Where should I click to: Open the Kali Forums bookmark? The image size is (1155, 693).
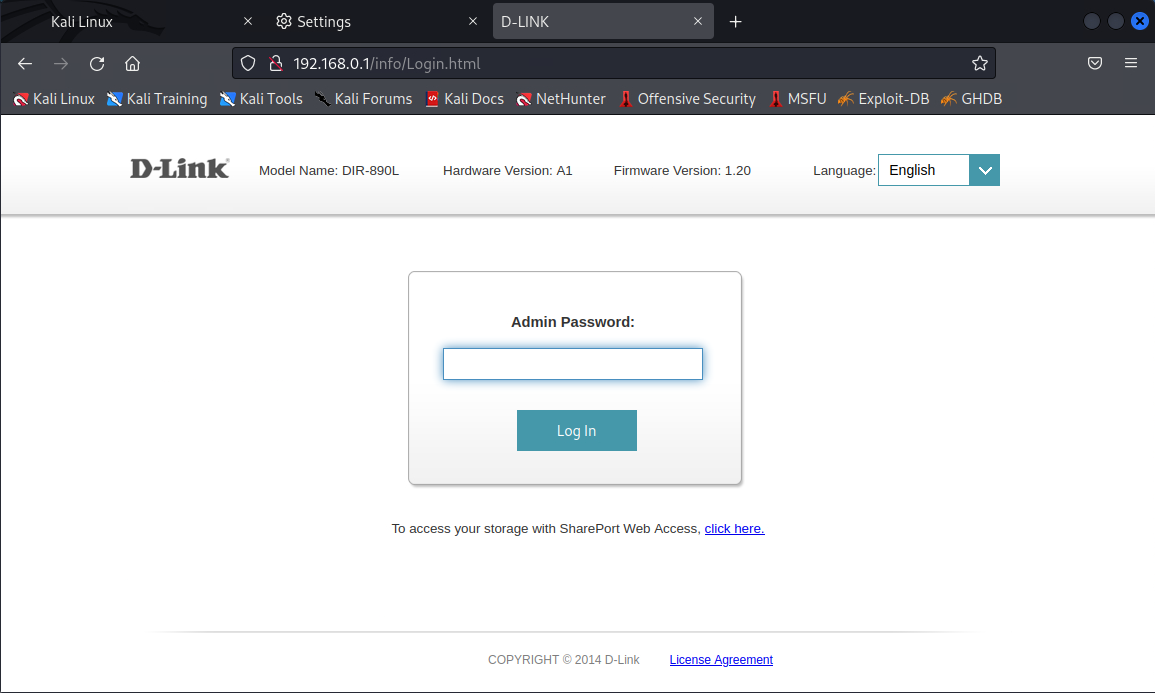[x=364, y=99]
